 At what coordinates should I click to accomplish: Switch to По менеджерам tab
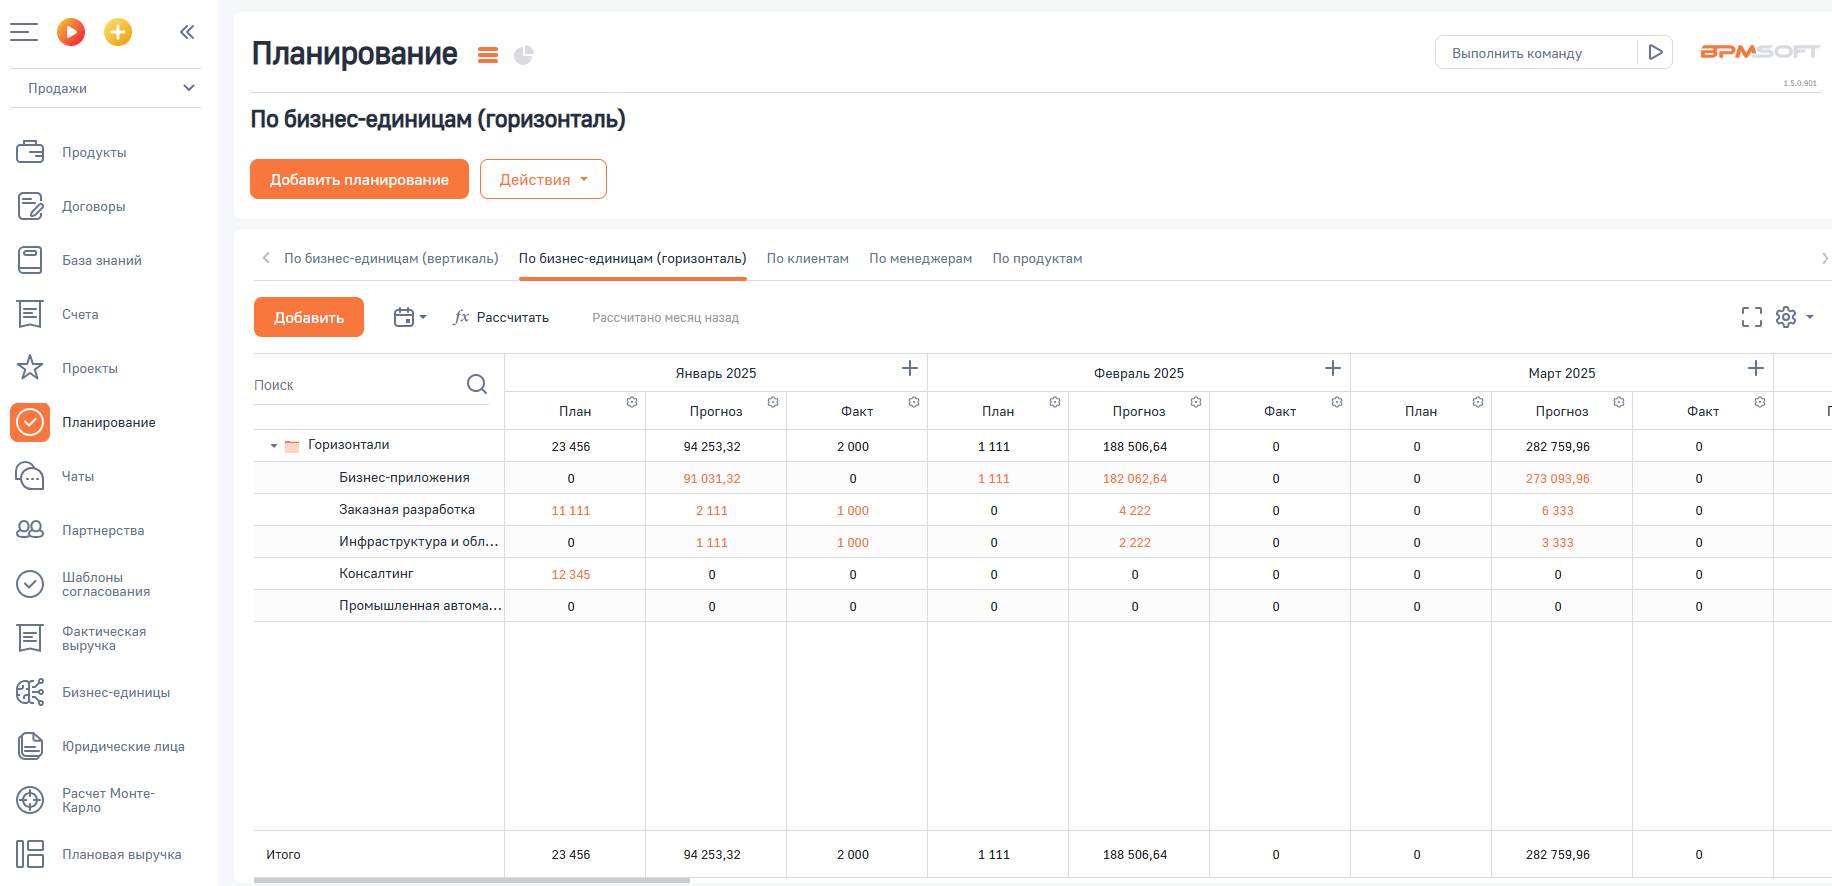pos(920,258)
